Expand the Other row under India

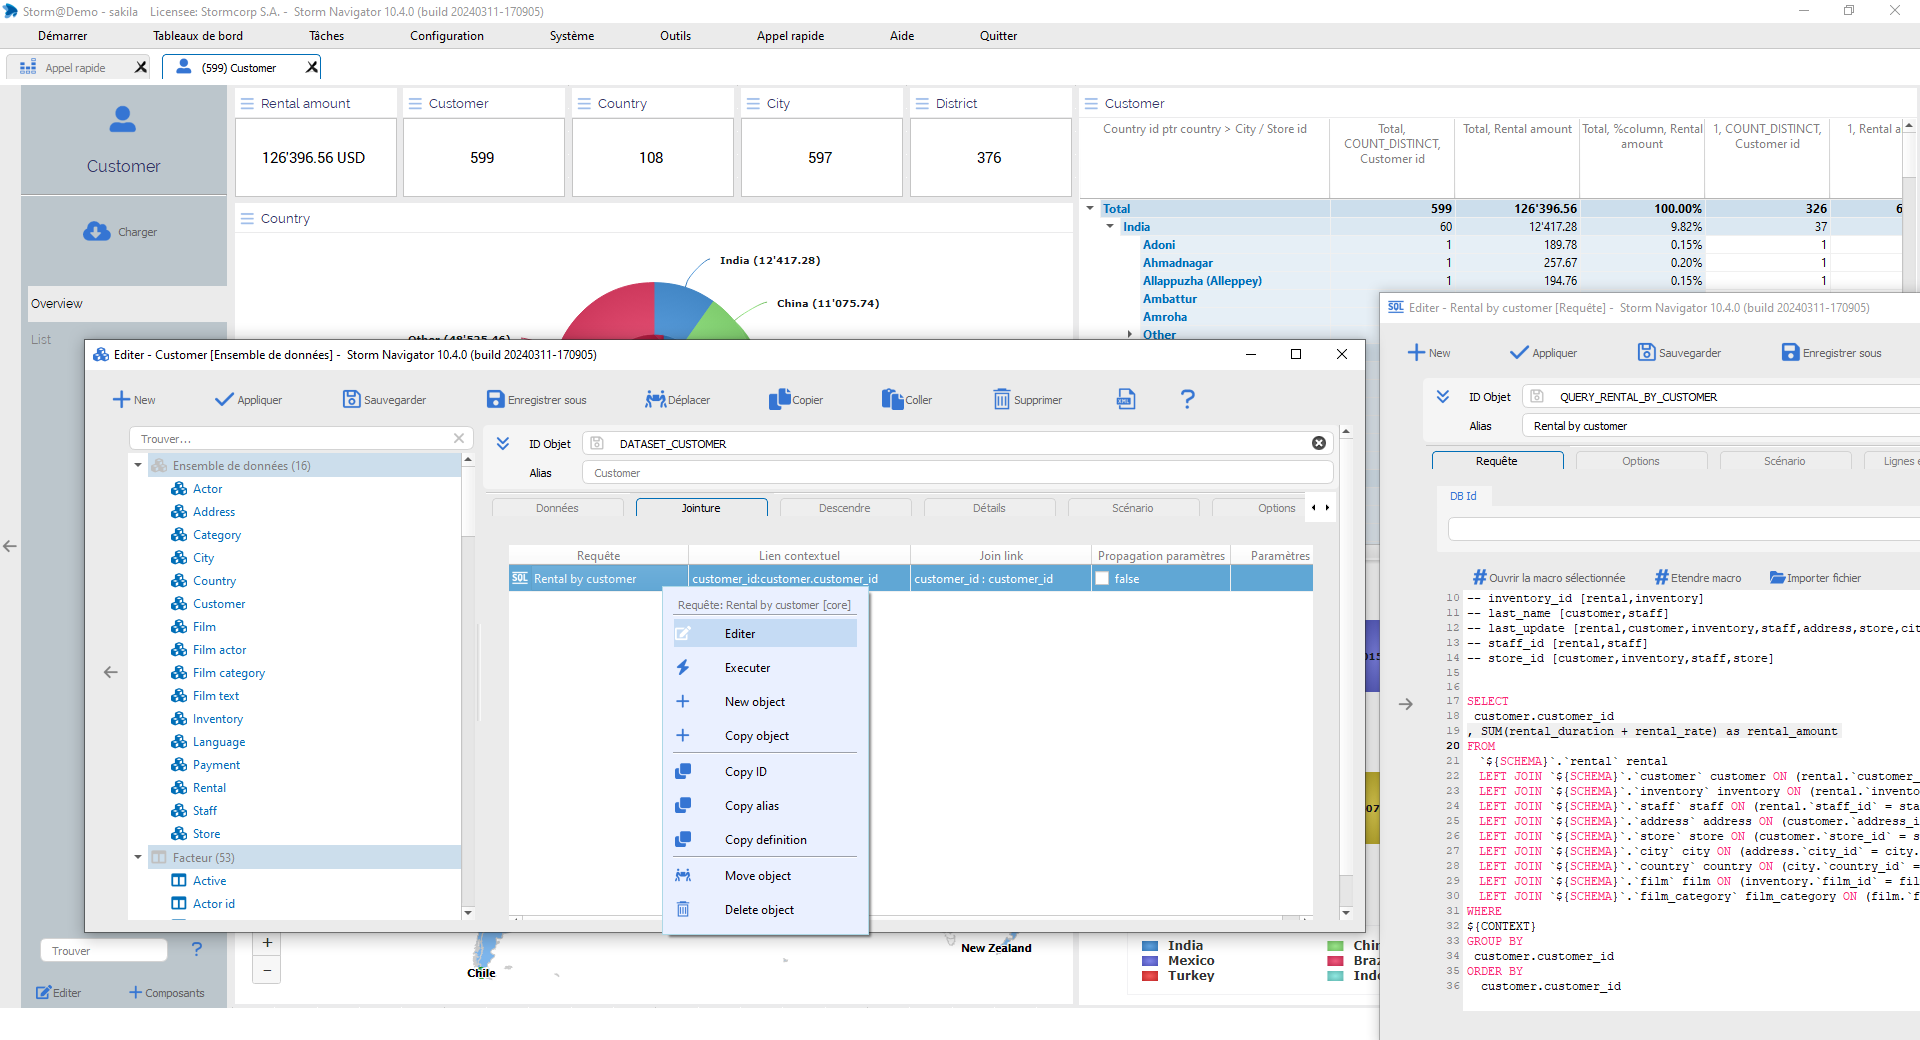1130,334
